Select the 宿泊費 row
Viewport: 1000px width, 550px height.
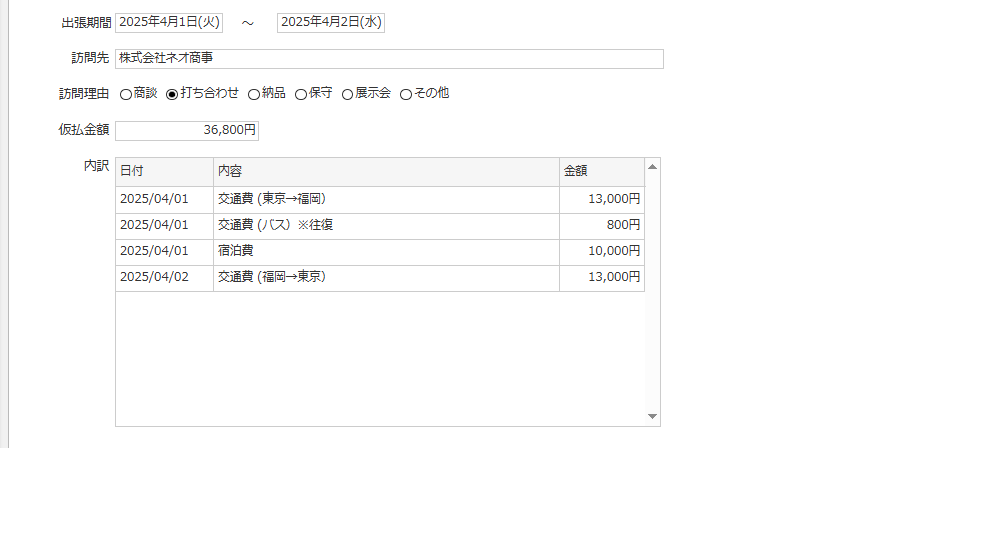[x=386, y=251]
